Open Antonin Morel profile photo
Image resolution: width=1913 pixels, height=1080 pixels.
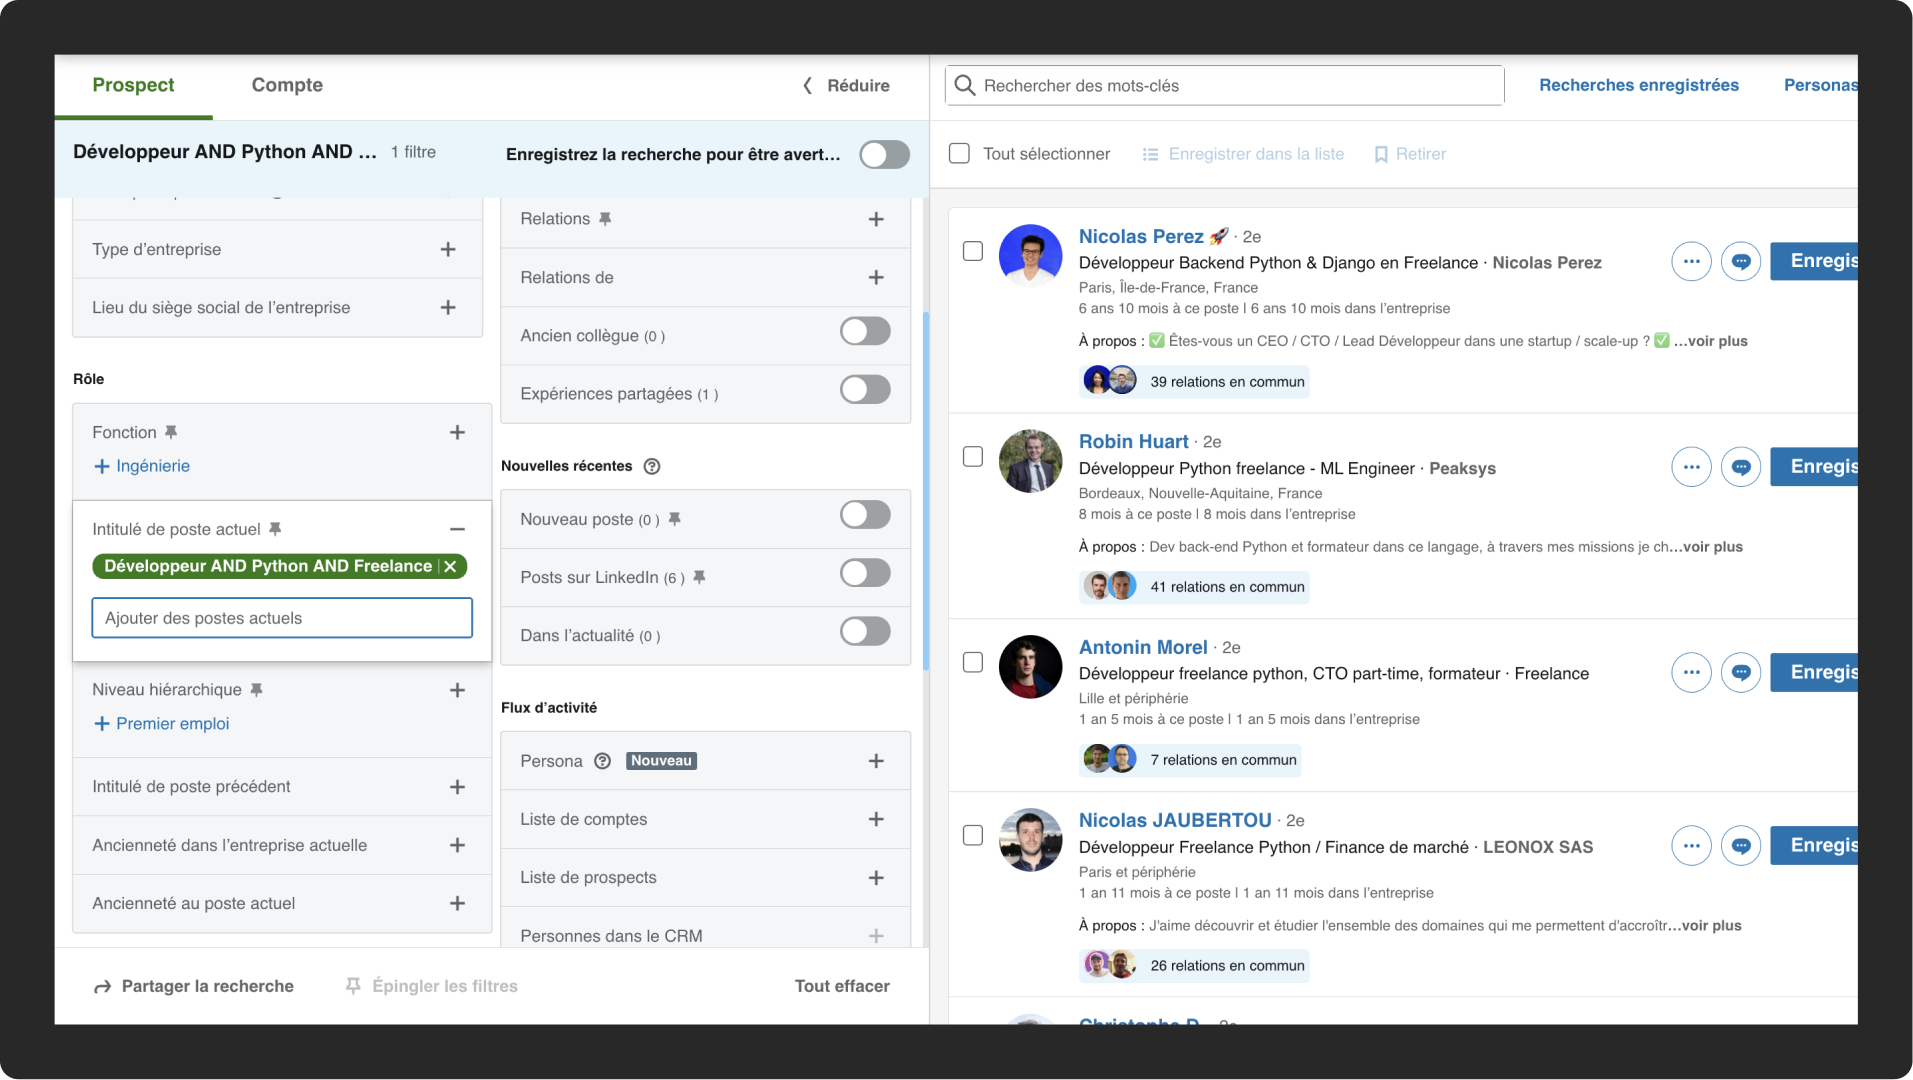pyautogui.click(x=1030, y=667)
